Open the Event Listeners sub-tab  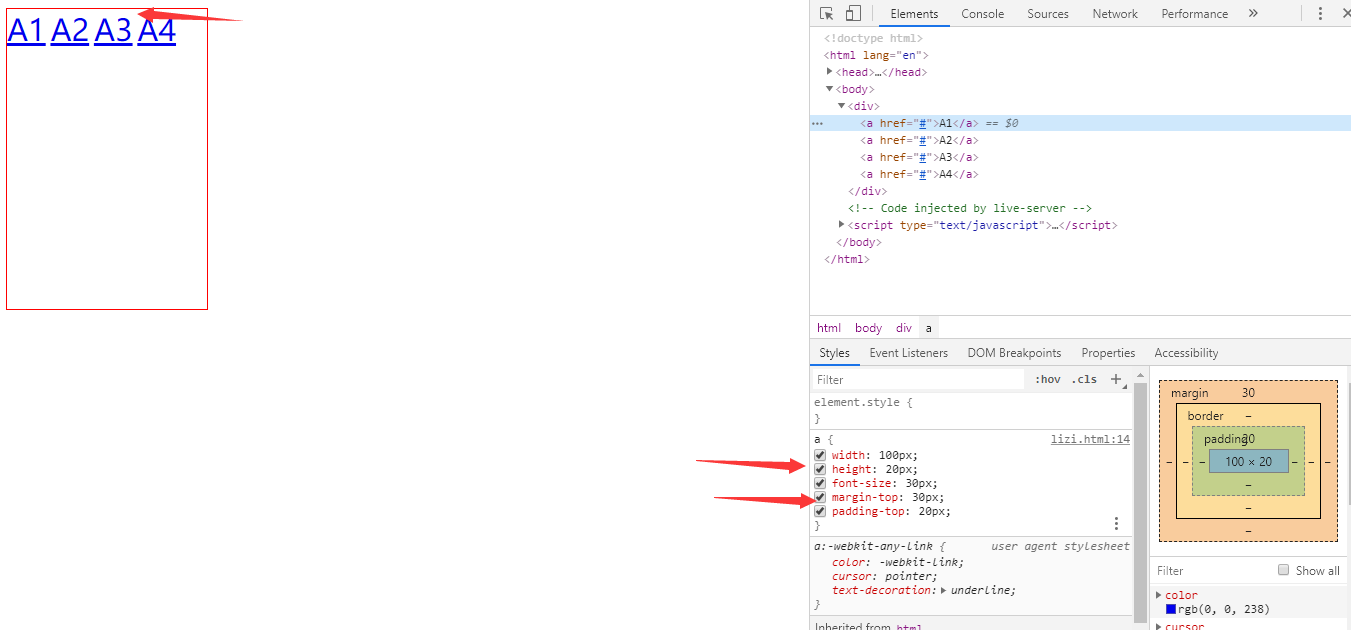(x=908, y=353)
